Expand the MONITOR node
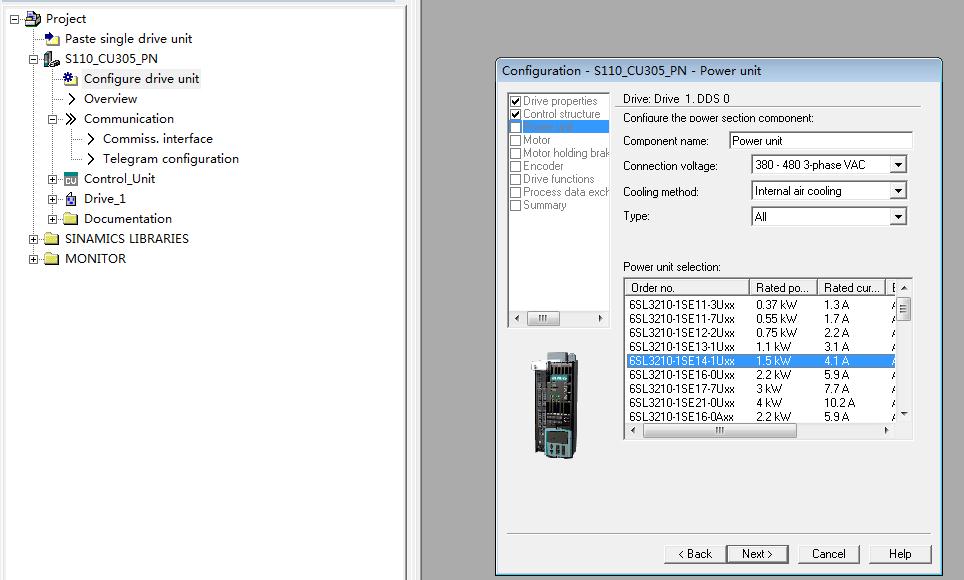 click(x=33, y=260)
